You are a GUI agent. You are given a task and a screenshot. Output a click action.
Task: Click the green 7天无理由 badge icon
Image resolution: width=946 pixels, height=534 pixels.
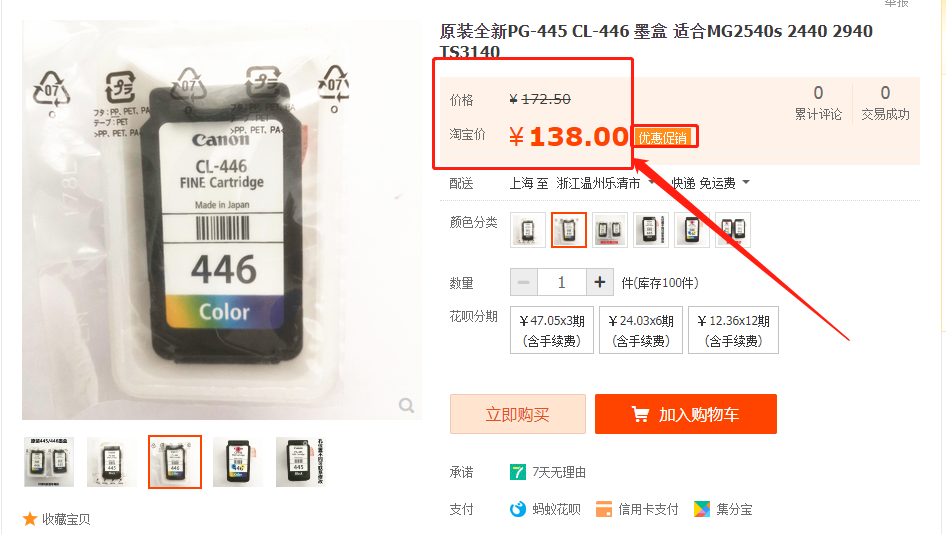tap(518, 472)
